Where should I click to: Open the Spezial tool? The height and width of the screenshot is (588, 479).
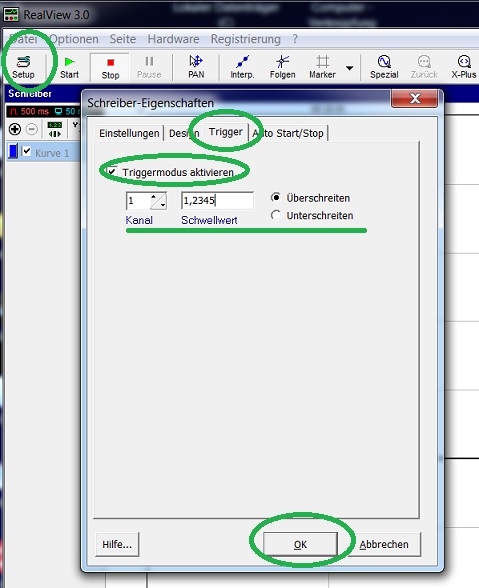384,68
